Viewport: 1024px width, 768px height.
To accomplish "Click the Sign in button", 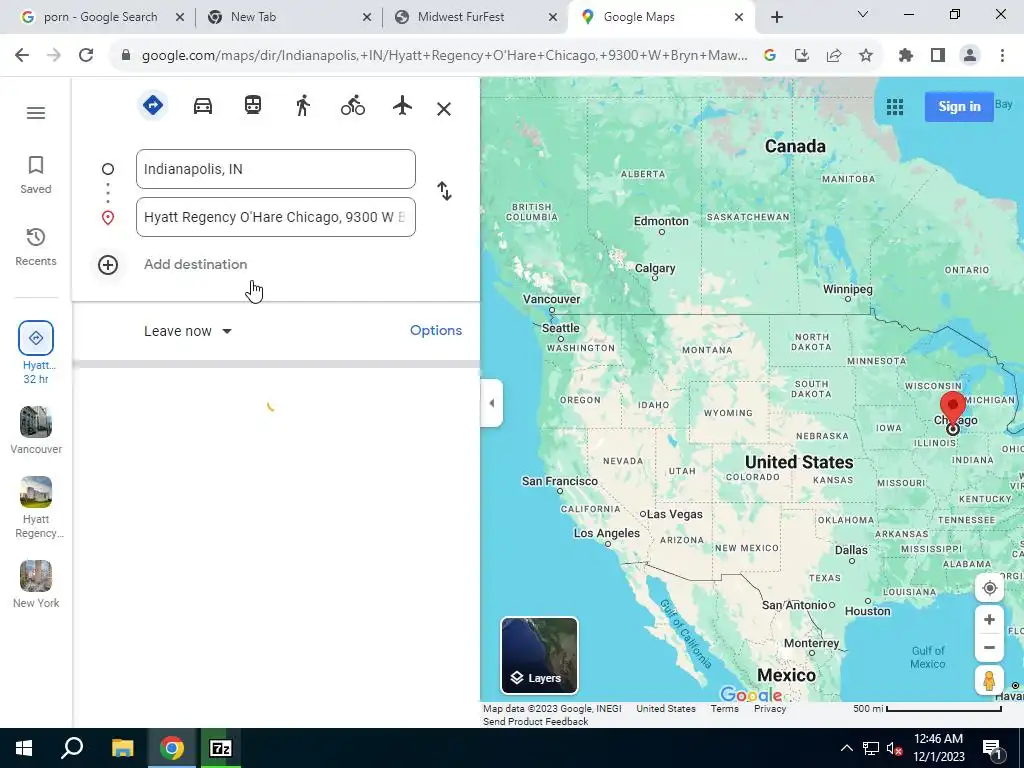I will [959, 106].
